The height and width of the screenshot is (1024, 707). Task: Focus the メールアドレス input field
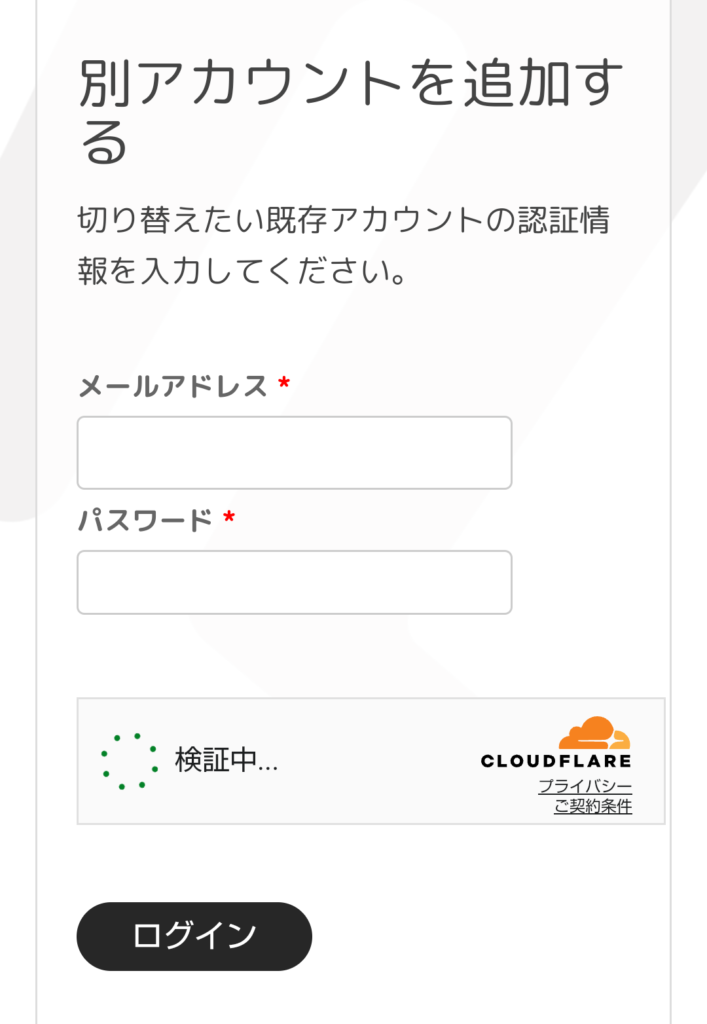[294, 453]
